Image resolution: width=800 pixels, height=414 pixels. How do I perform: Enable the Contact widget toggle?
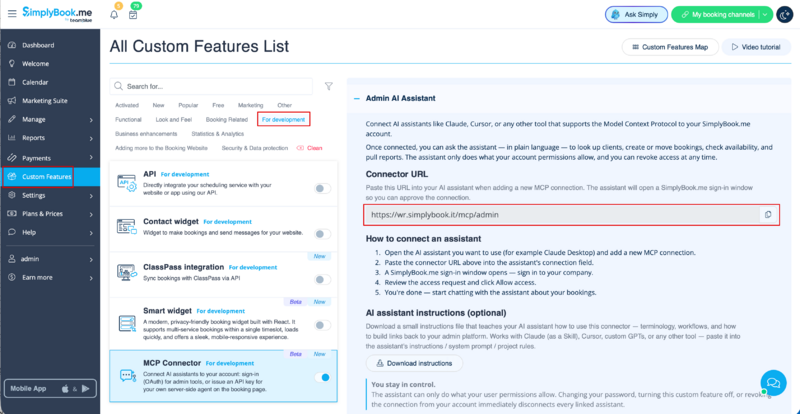[322, 234]
